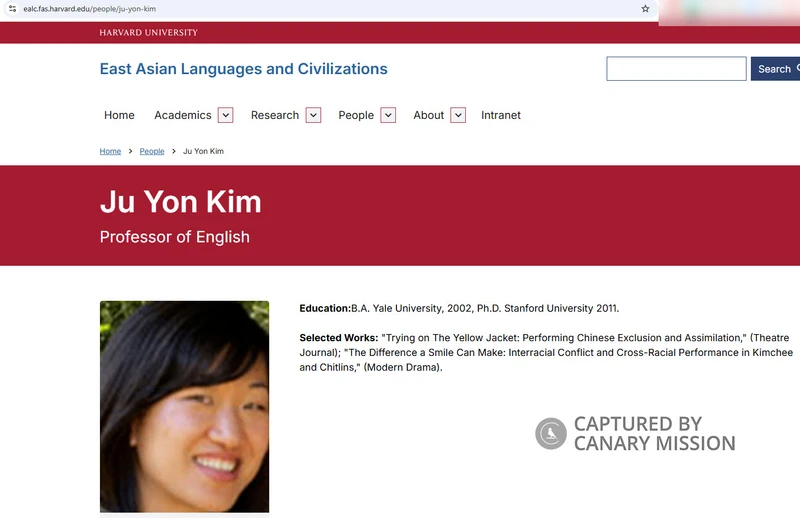Click the Professor of English subtitle
The width and height of the screenshot is (800, 518).
pos(175,237)
